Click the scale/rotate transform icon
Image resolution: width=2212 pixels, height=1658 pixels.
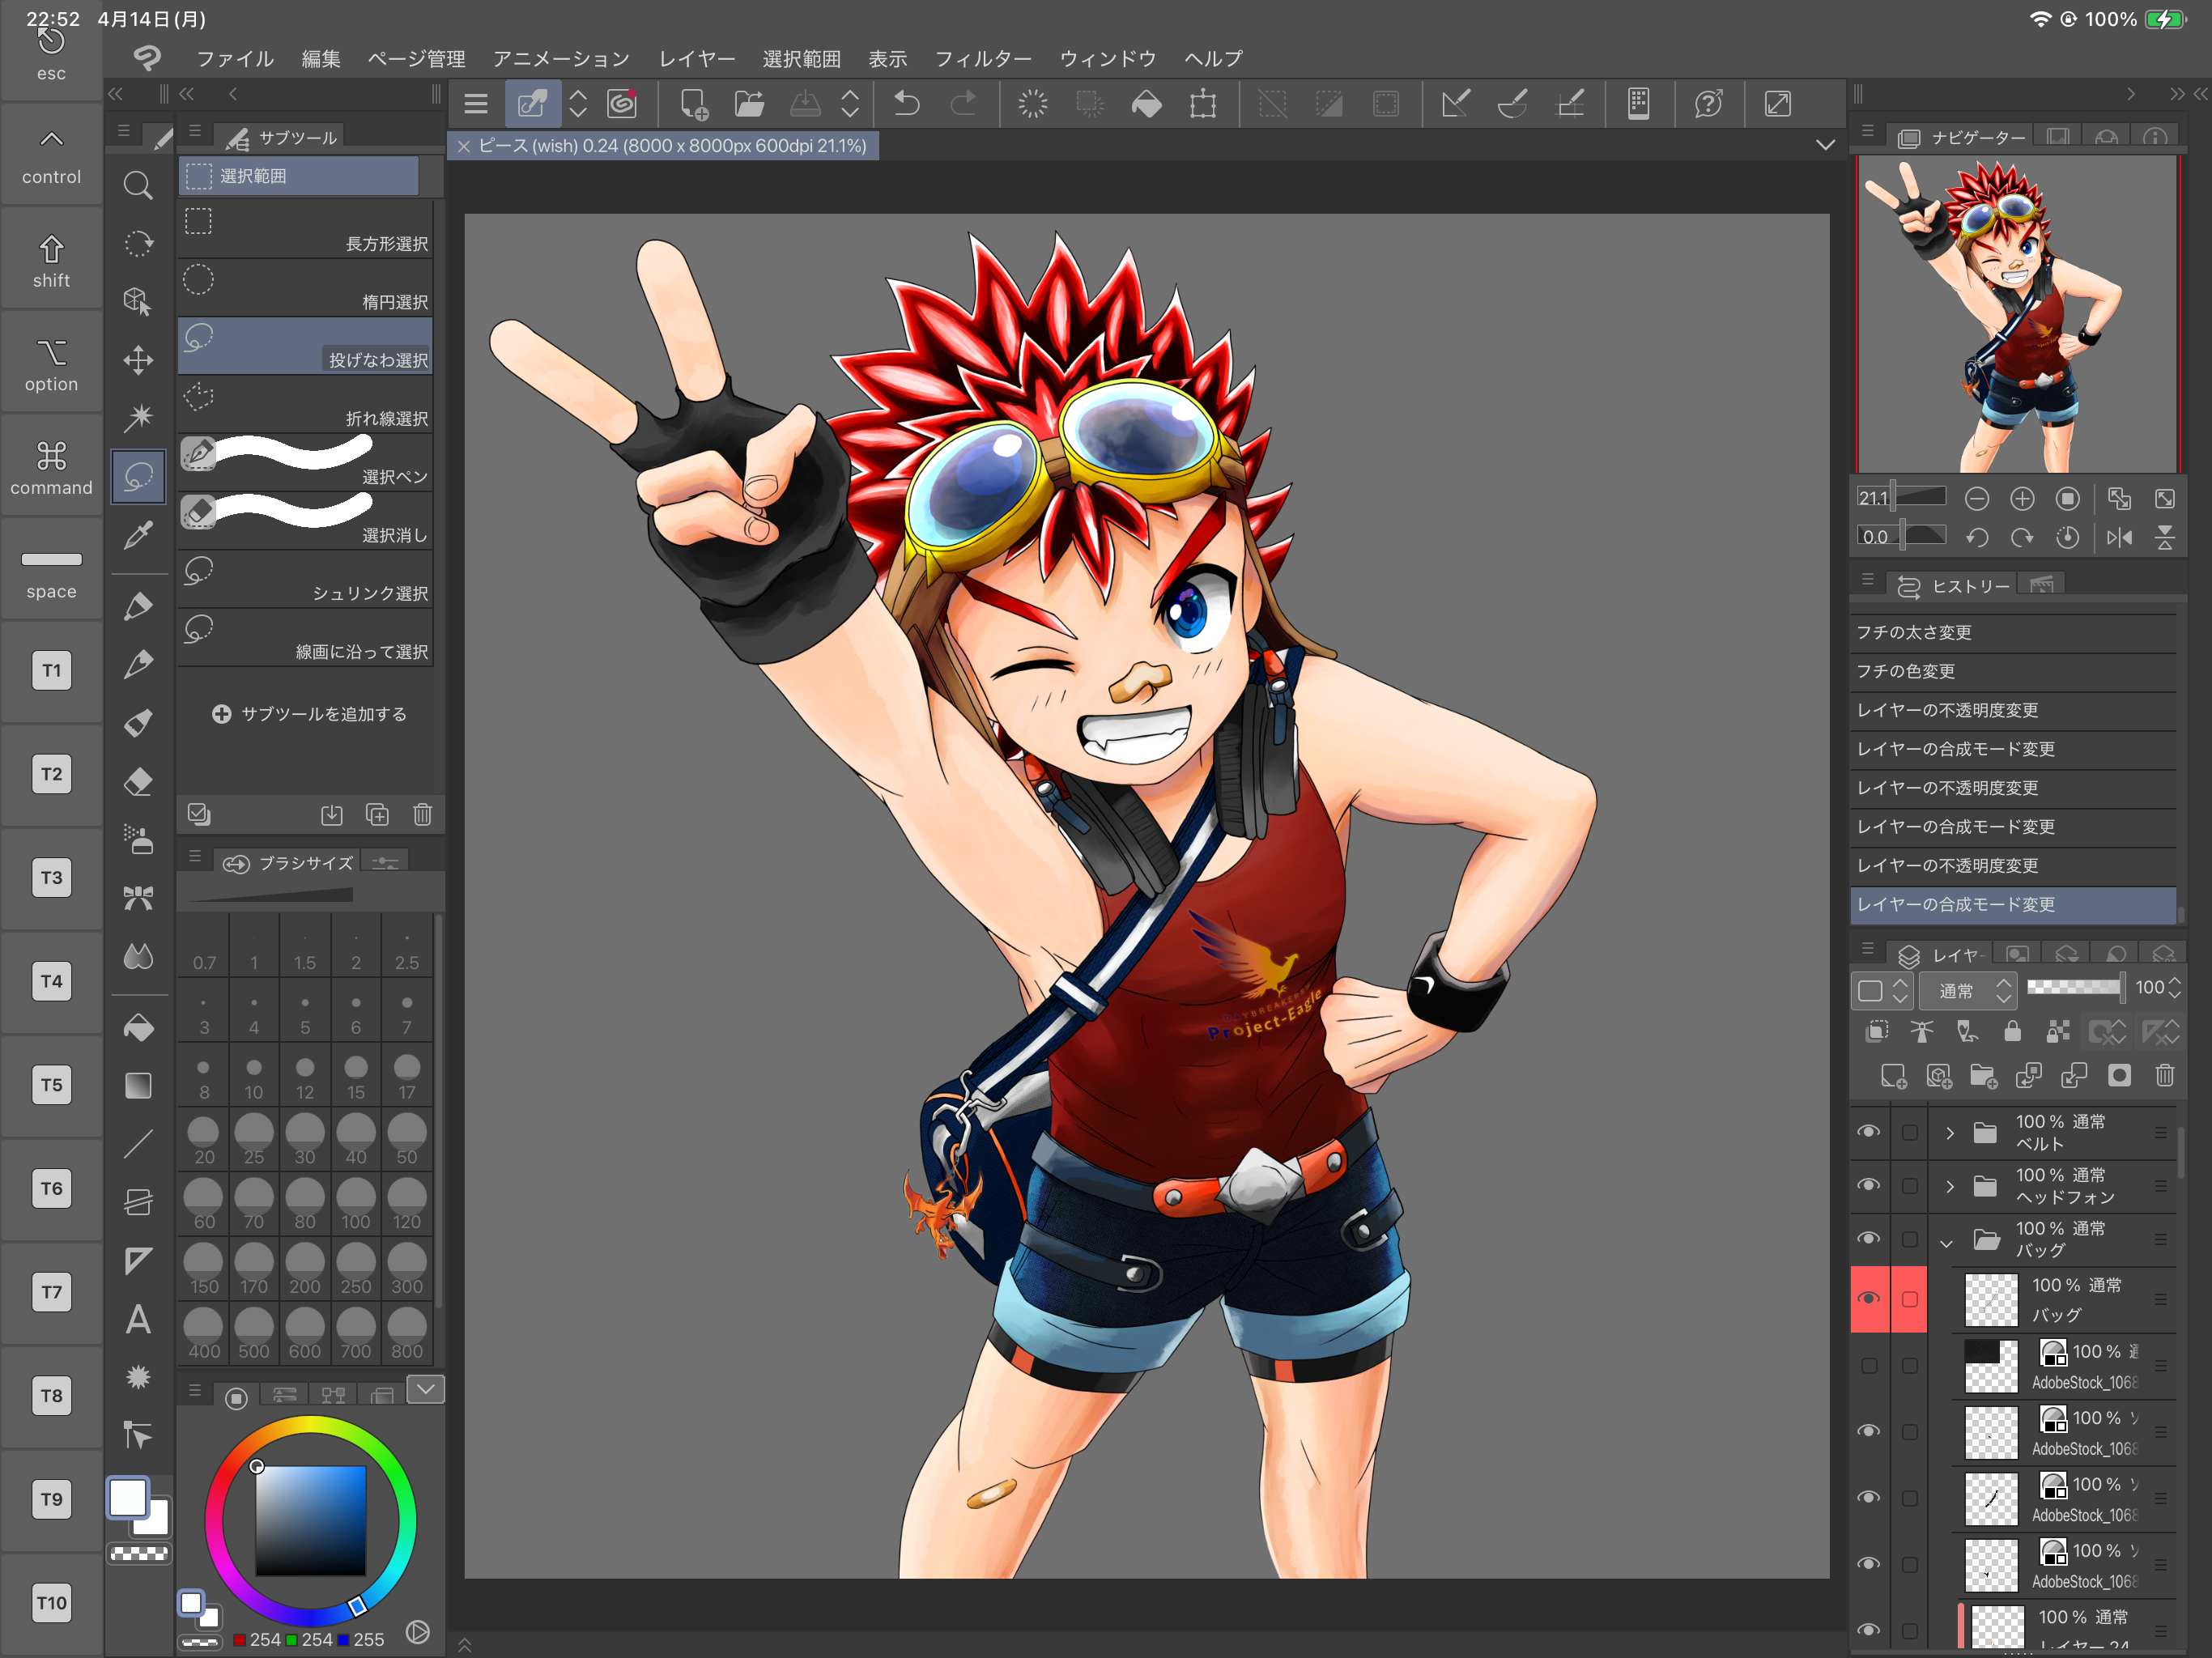[x=1203, y=104]
